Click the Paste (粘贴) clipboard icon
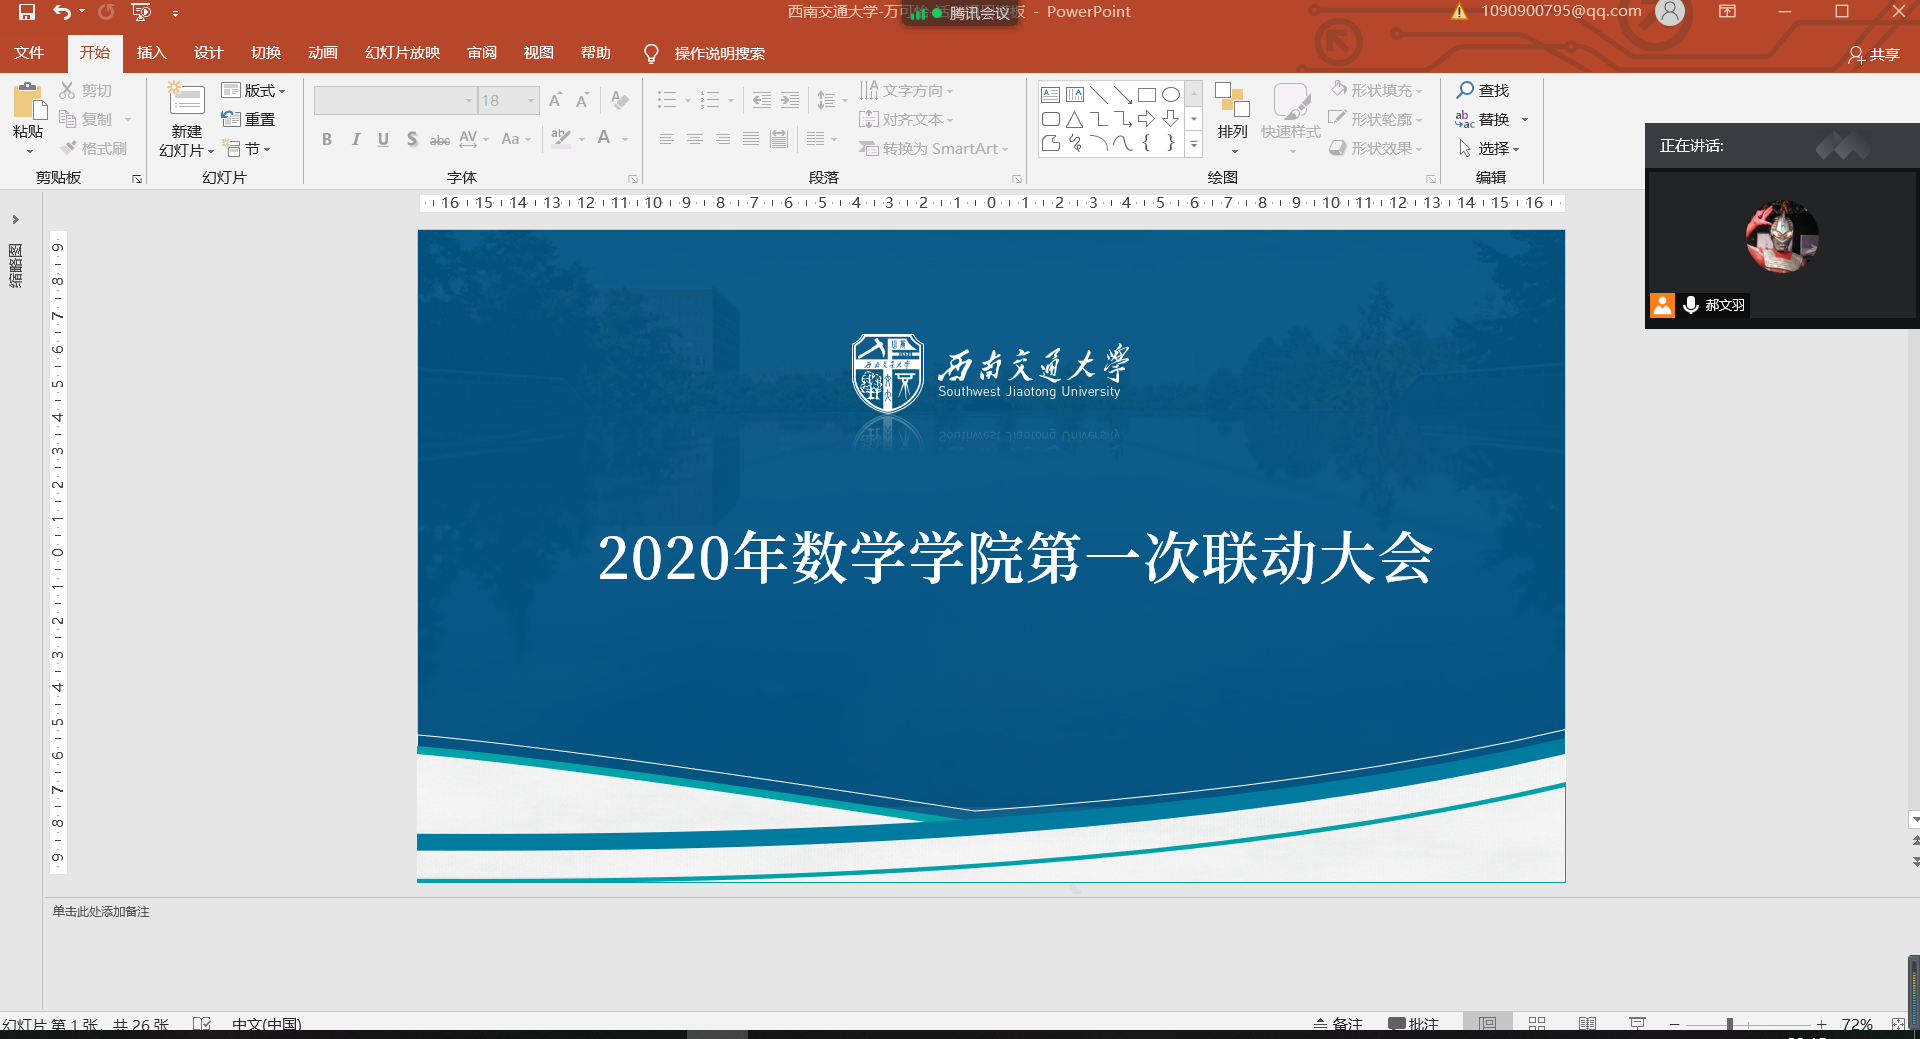This screenshot has height=1039, width=1920. point(28,102)
